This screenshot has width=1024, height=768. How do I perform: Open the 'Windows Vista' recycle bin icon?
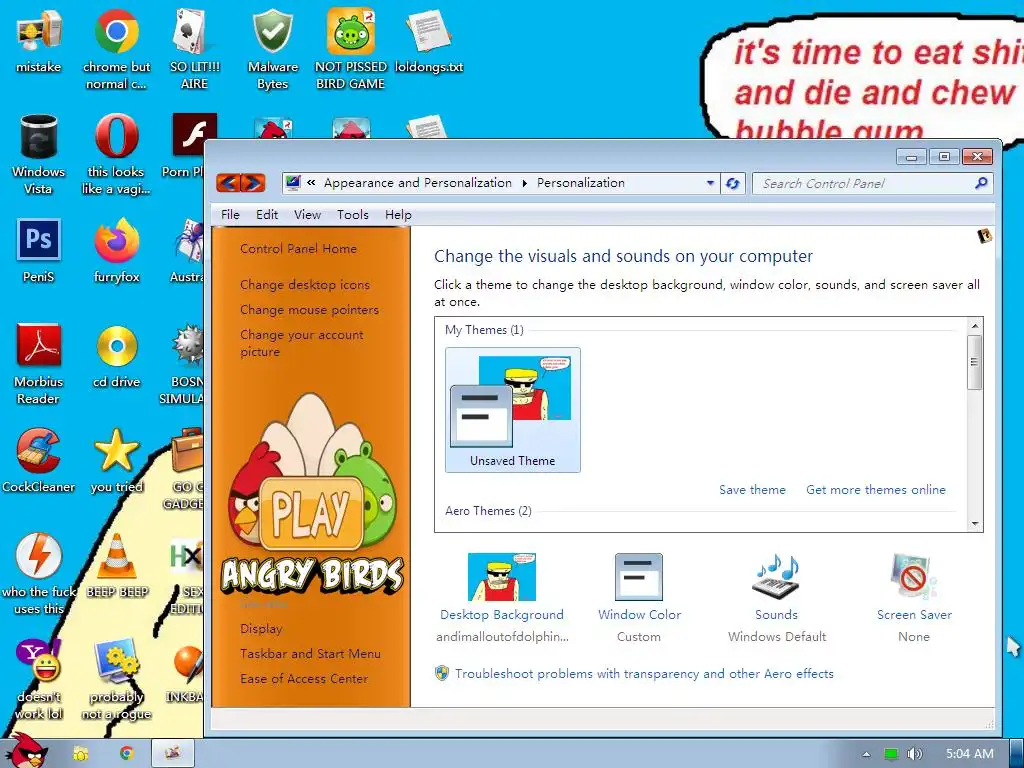39,155
